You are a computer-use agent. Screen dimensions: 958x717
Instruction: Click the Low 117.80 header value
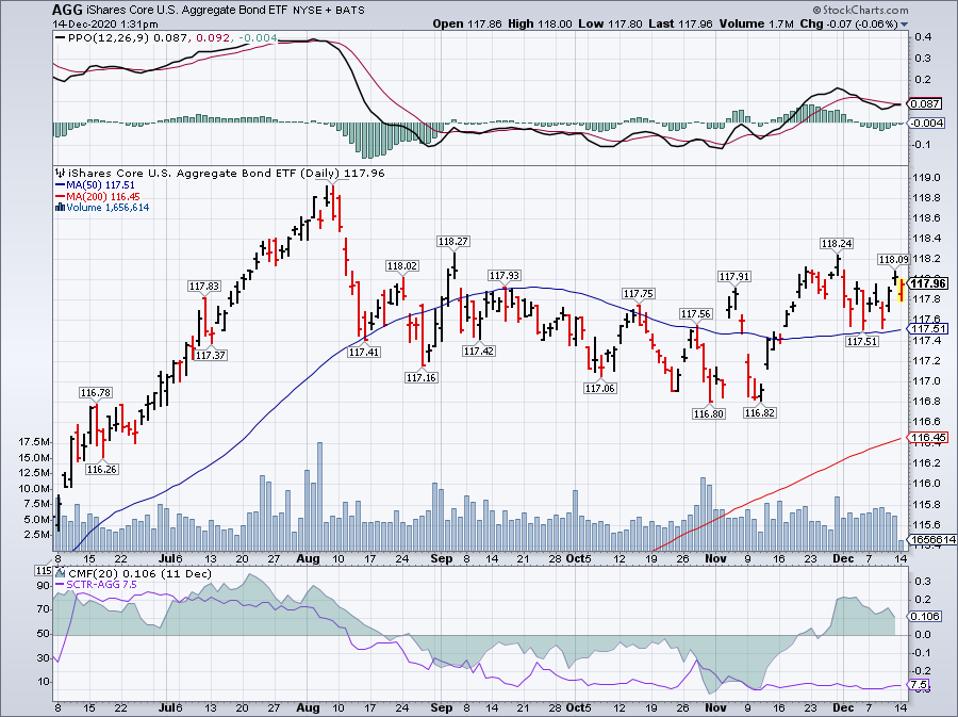click(609, 24)
